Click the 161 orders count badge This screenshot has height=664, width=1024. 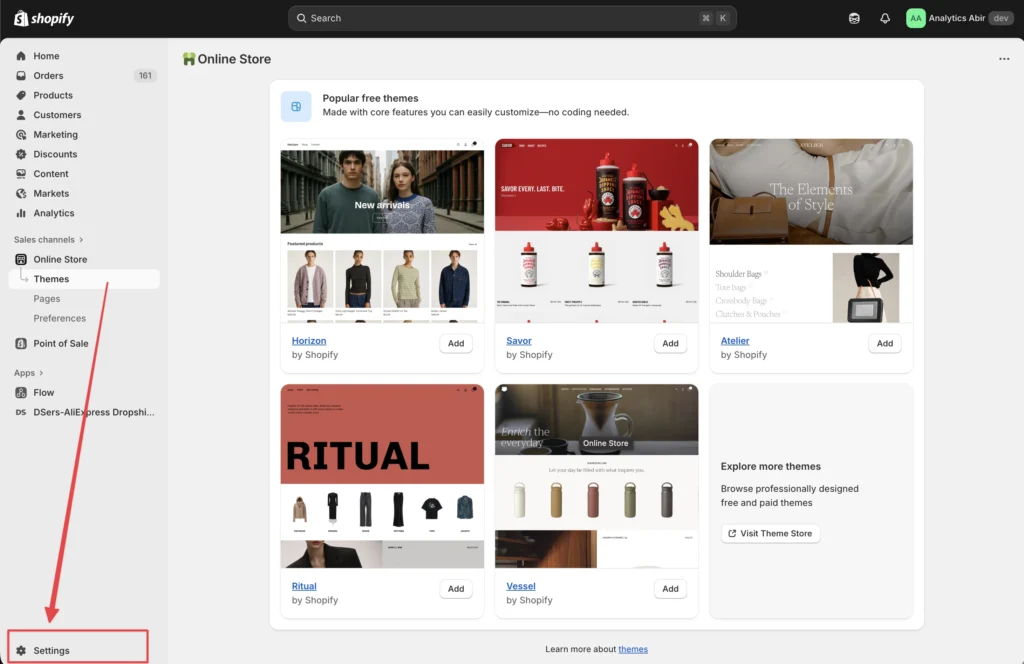click(145, 76)
